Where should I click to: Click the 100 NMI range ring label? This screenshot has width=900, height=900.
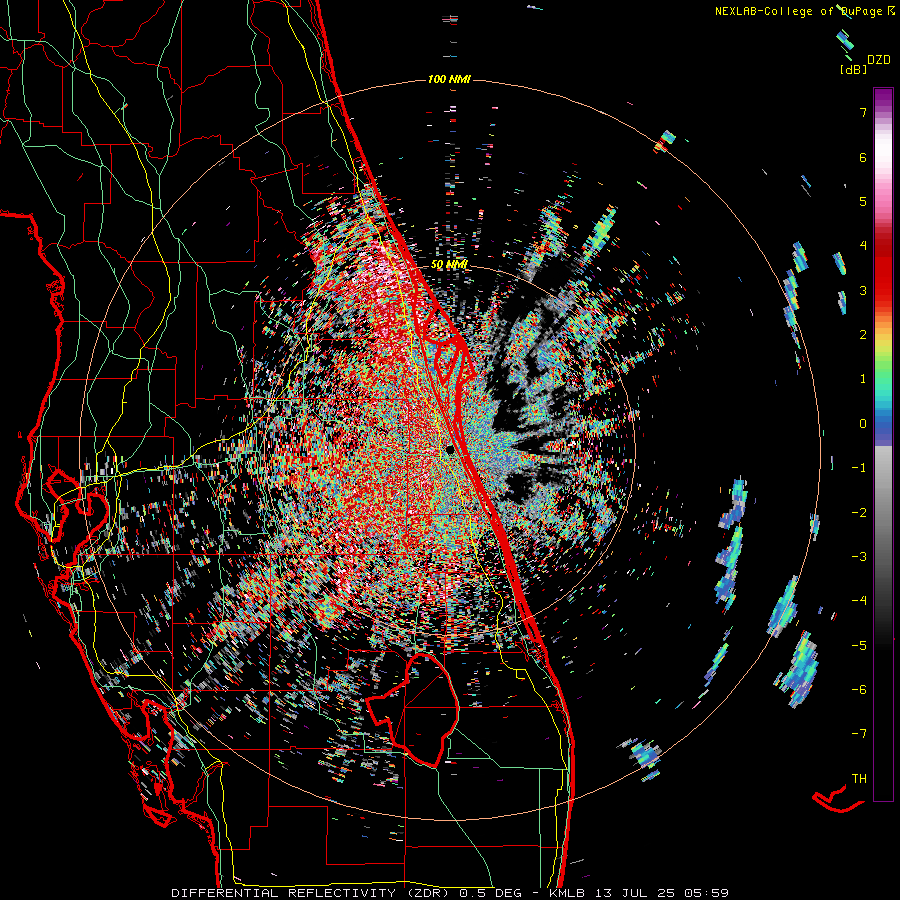coord(449,79)
